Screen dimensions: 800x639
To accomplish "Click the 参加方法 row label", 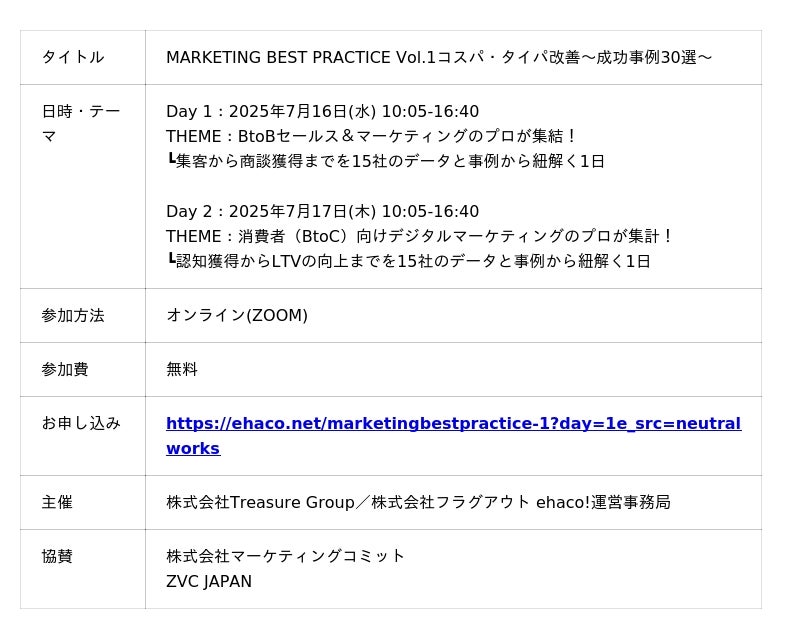I will 72,316.
